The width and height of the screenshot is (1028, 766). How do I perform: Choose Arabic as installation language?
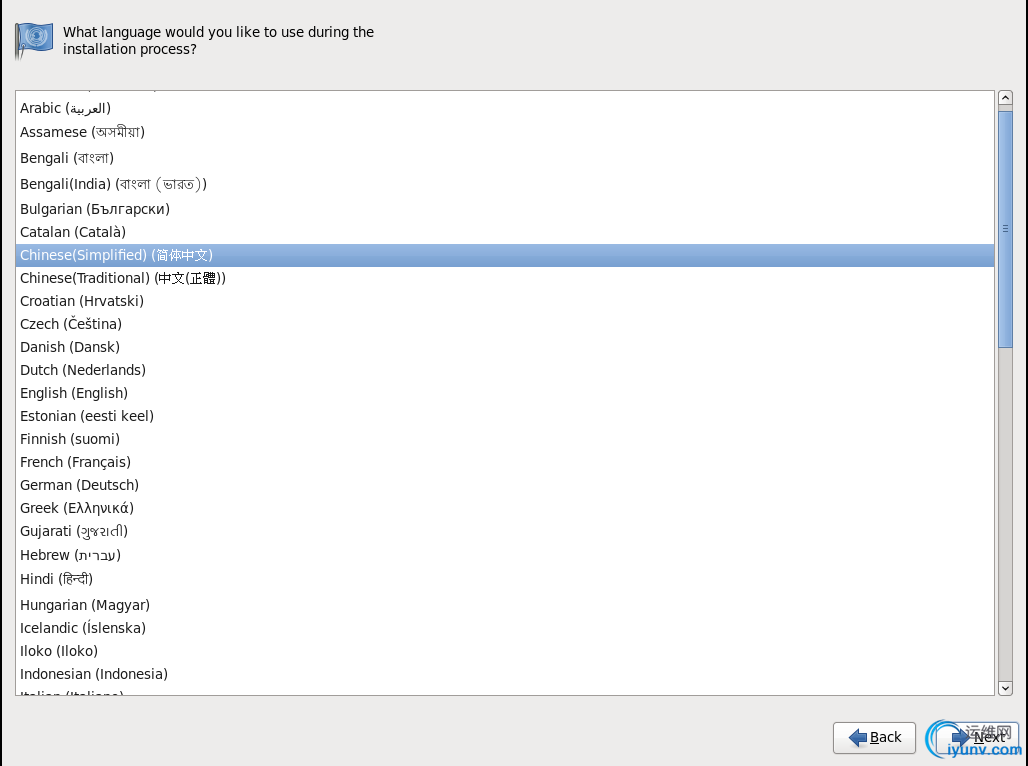pos(505,108)
